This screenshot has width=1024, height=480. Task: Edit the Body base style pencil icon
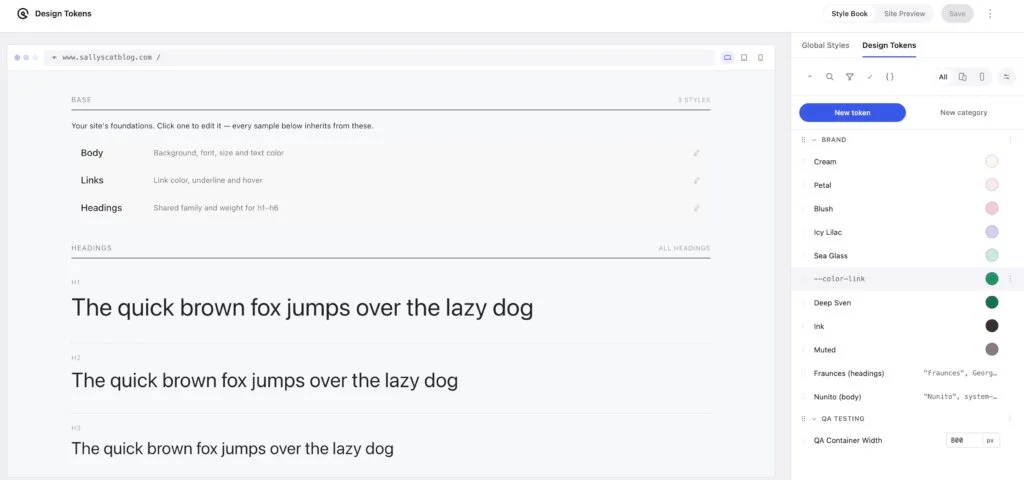coord(696,153)
